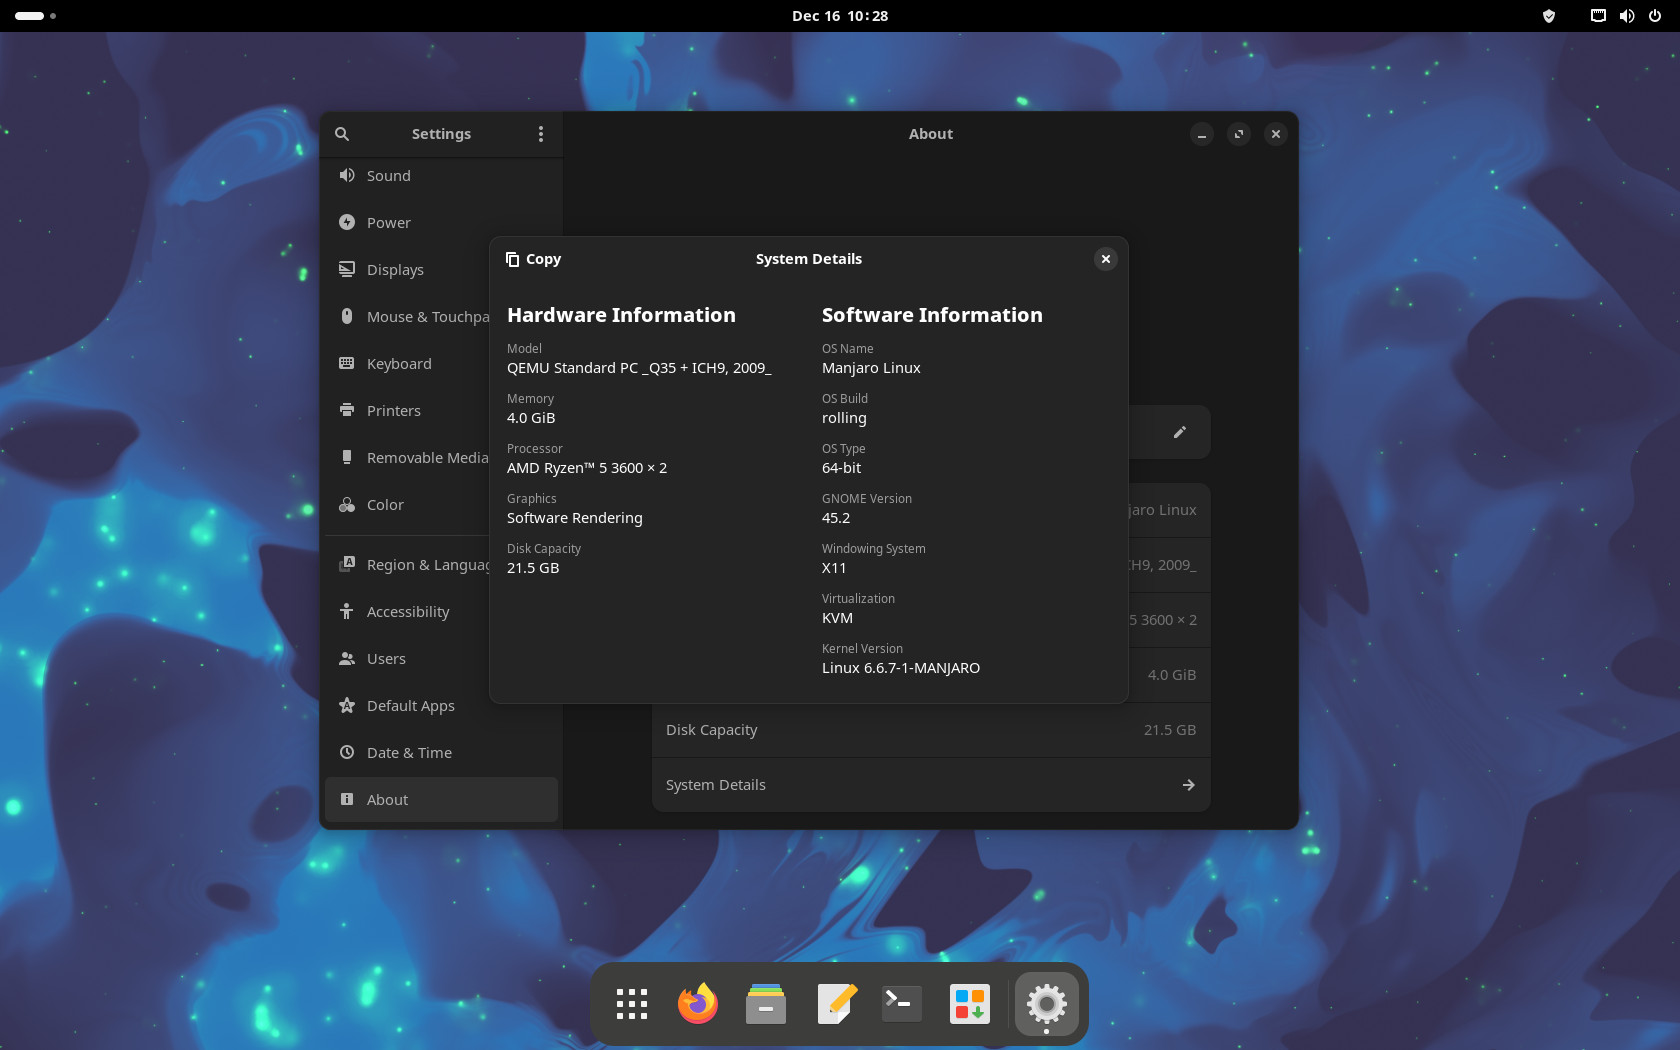Click the System Details arrow icon
Image resolution: width=1680 pixels, height=1050 pixels.
(x=1189, y=785)
